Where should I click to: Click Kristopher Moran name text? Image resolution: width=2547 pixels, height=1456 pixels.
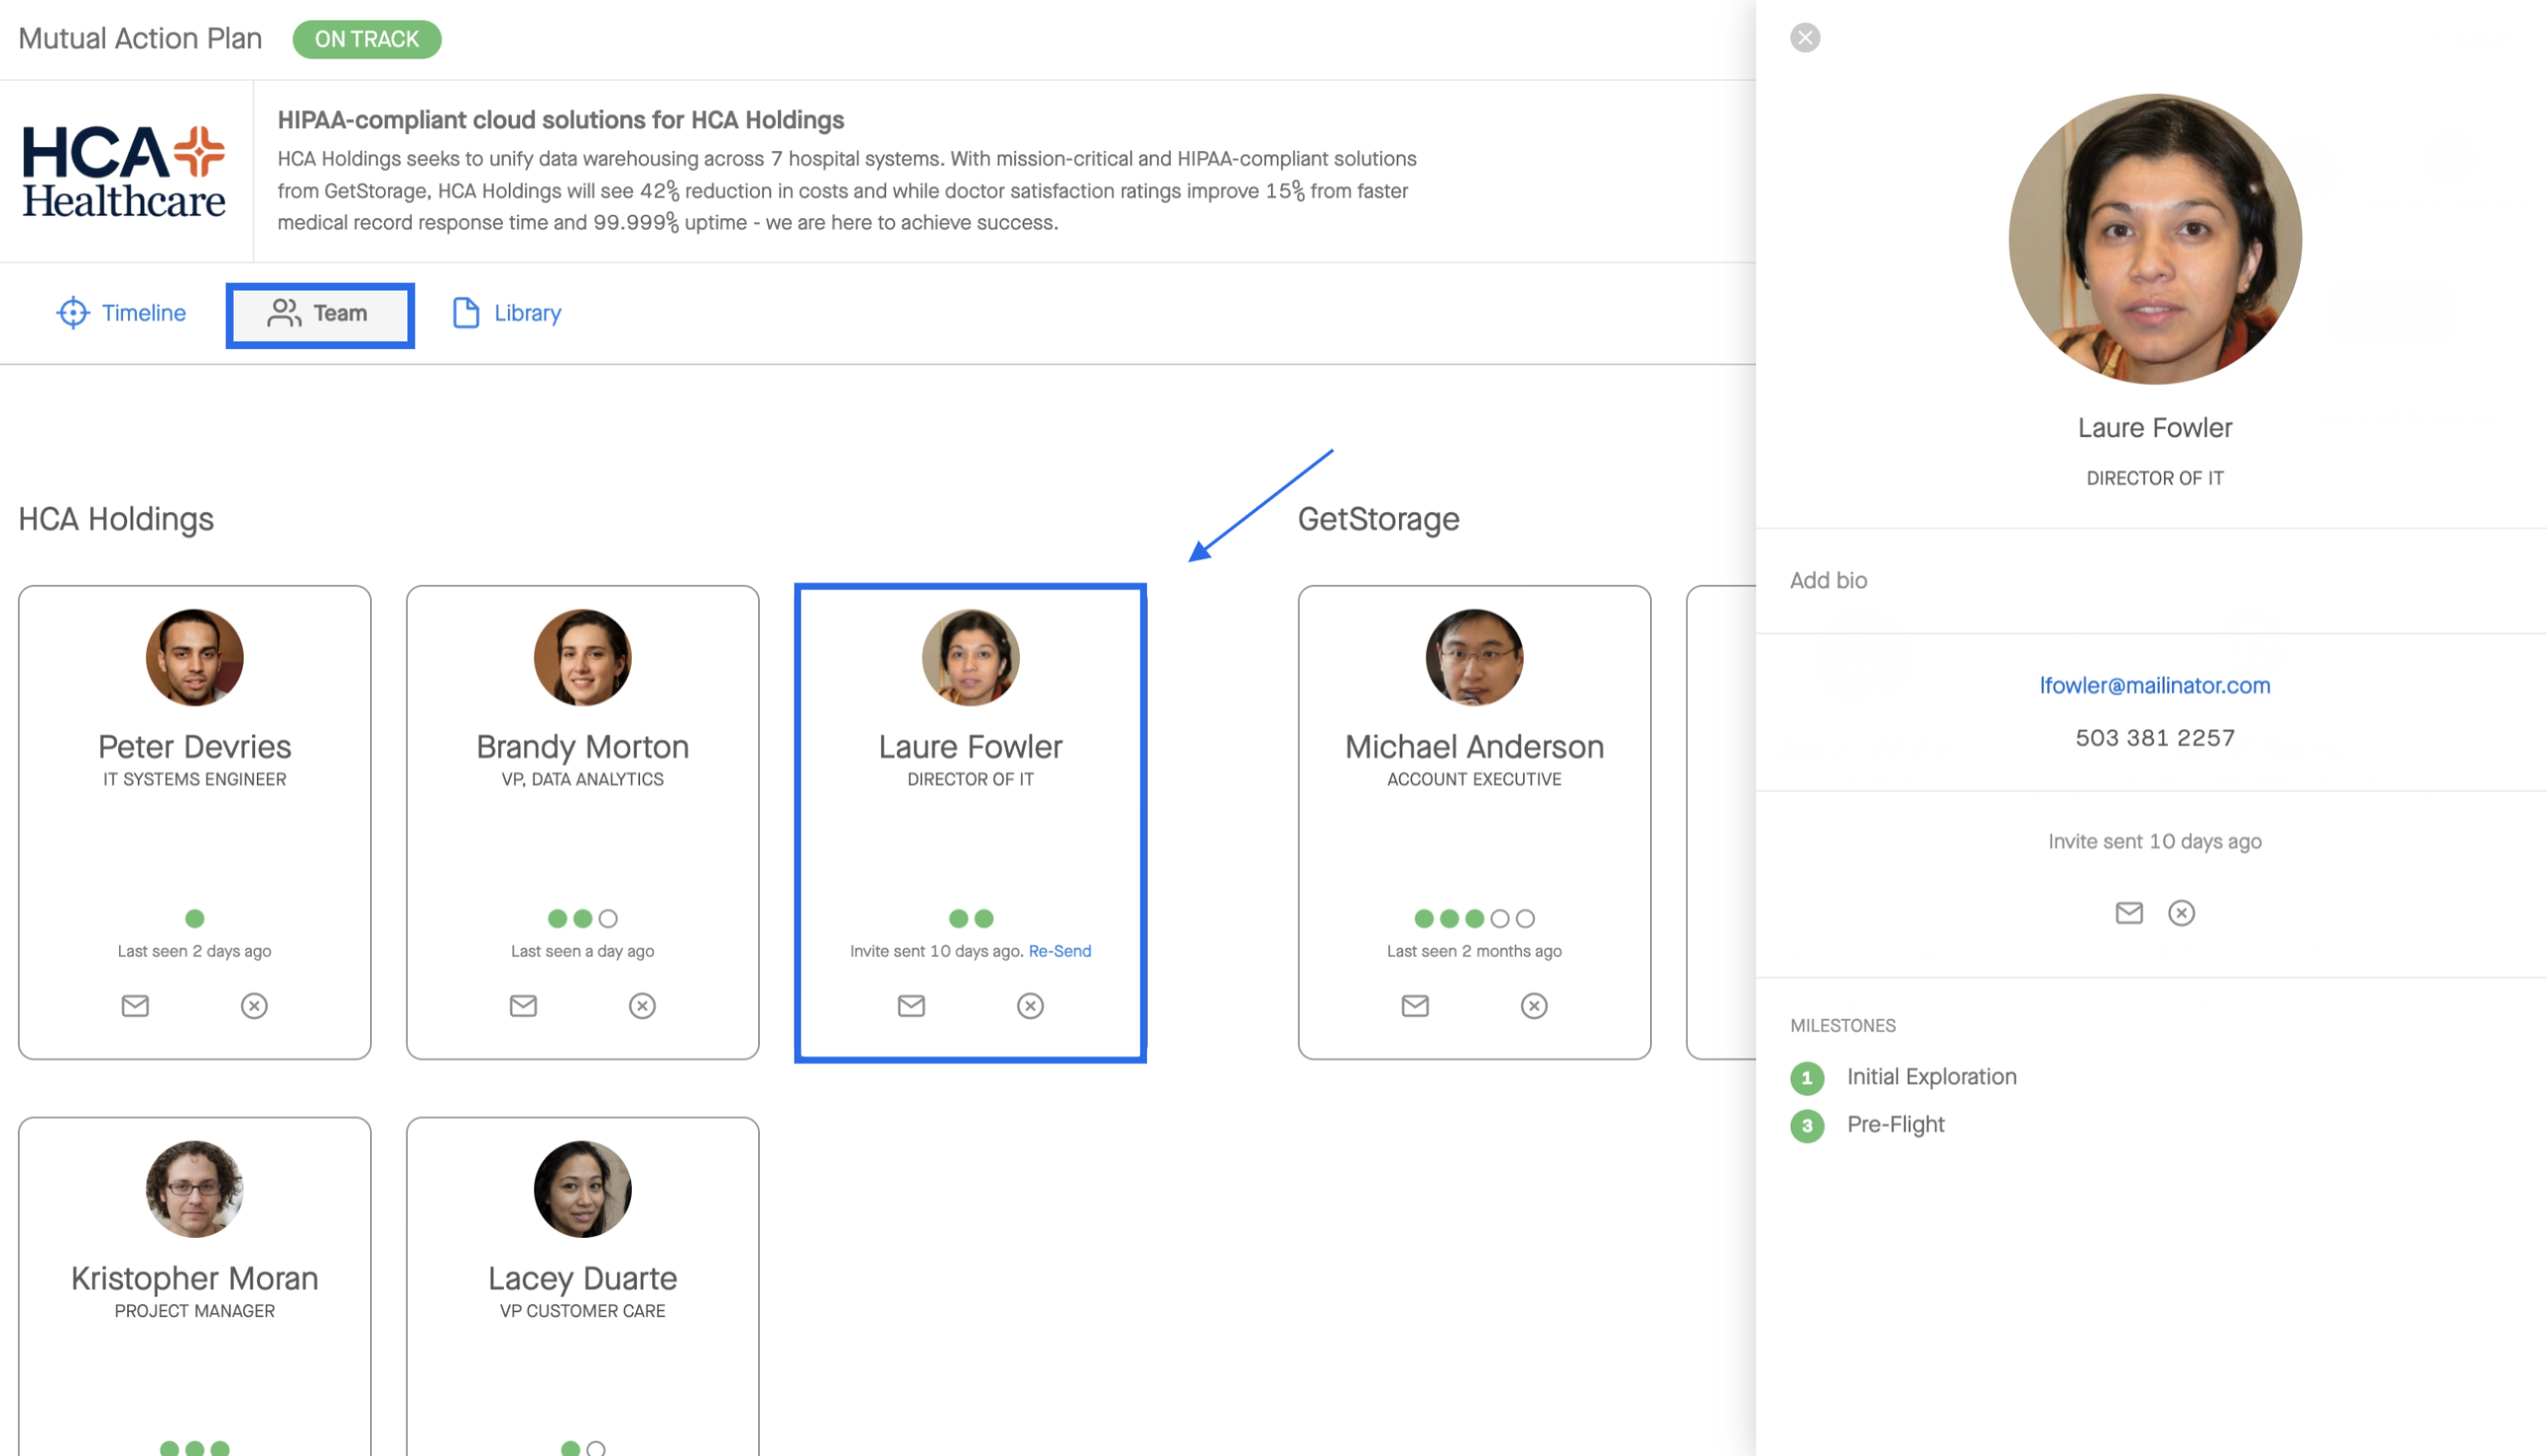point(195,1279)
